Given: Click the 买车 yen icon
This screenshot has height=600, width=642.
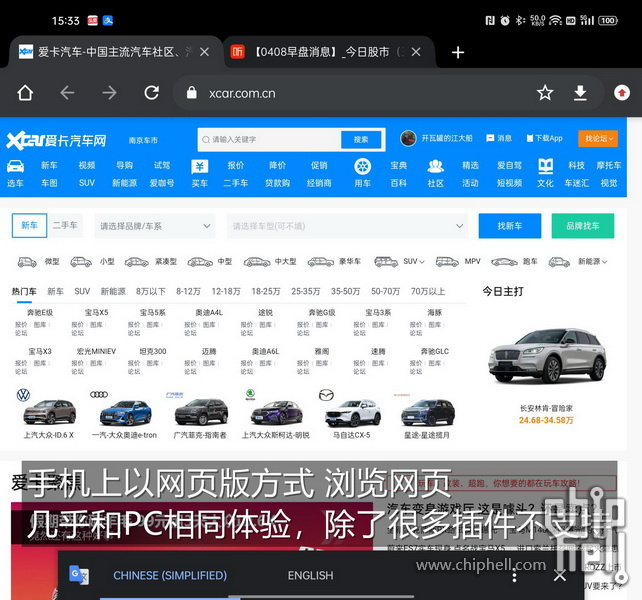Looking at the screenshot, I should coord(200,167).
